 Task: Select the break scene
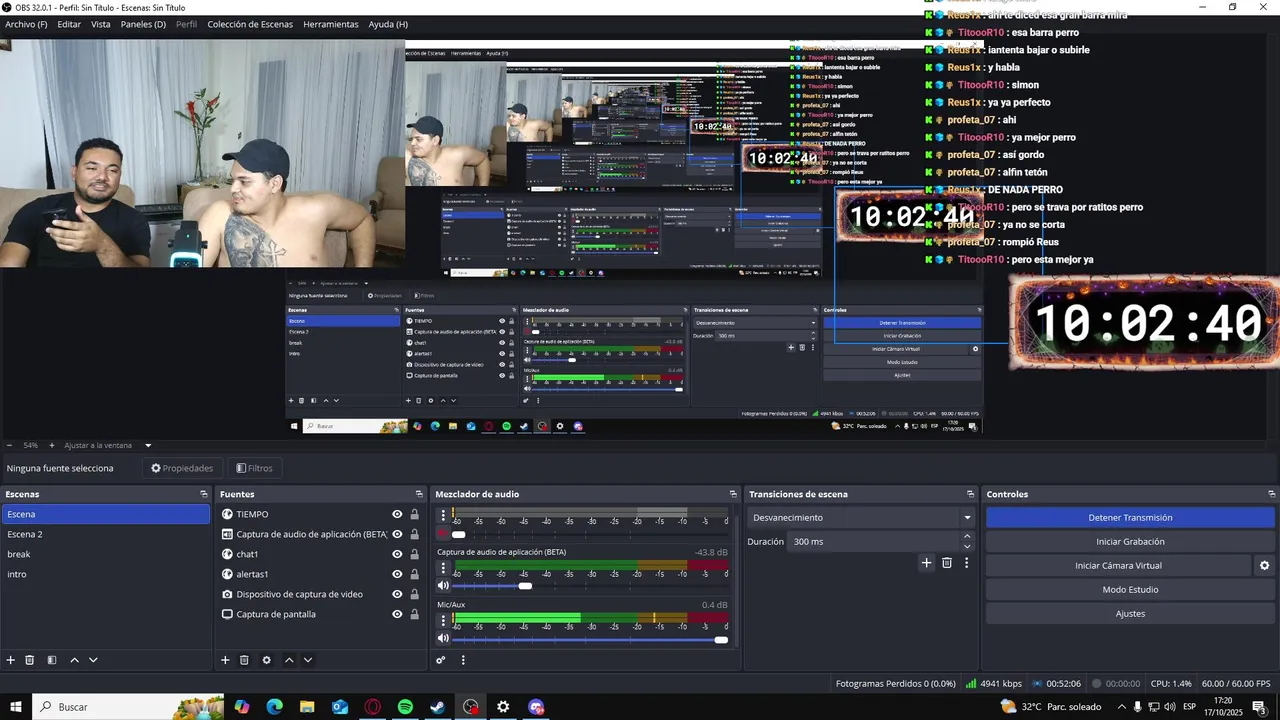[x=105, y=554]
